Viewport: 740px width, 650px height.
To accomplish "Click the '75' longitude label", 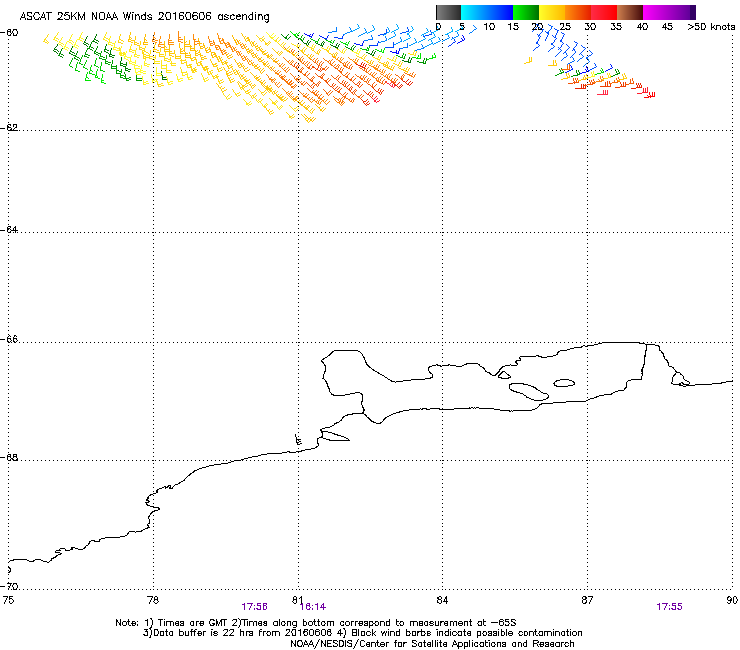I will point(8,600).
